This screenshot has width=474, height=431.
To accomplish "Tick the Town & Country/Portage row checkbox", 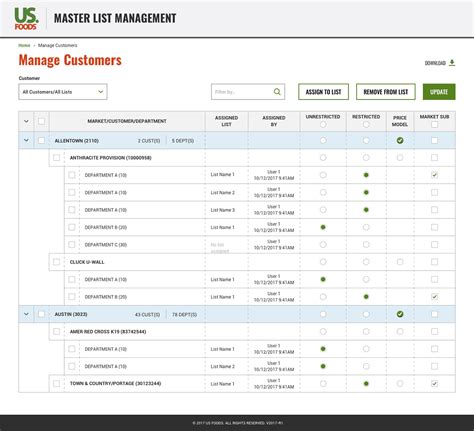I will point(56,384).
